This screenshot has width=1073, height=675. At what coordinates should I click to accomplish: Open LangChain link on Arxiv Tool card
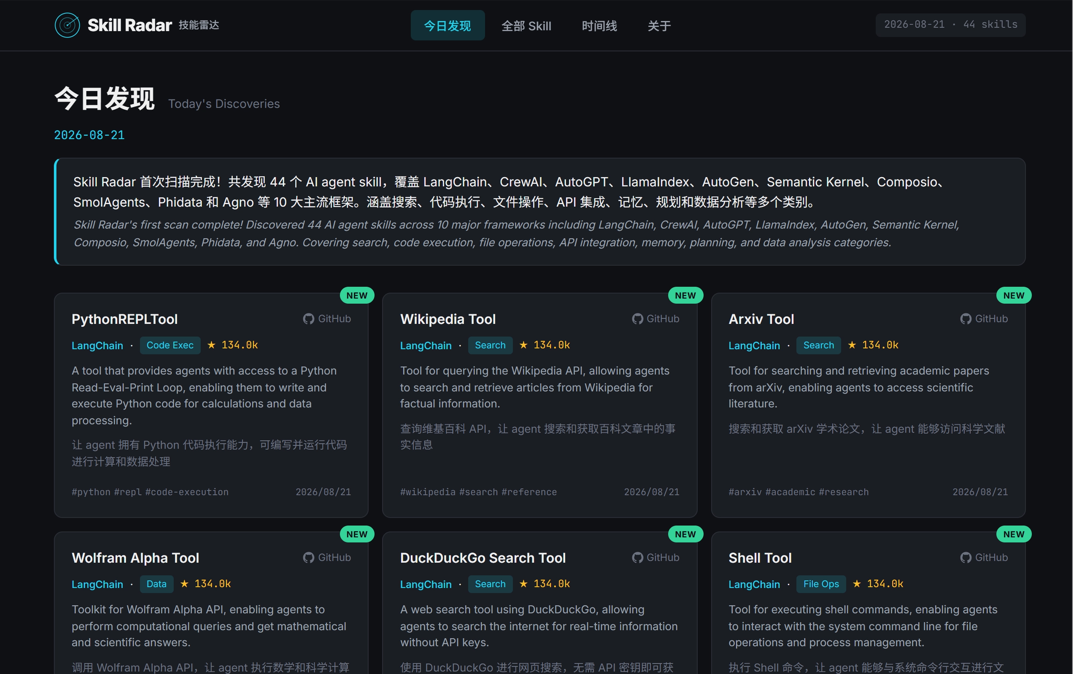[x=754, y=346]
